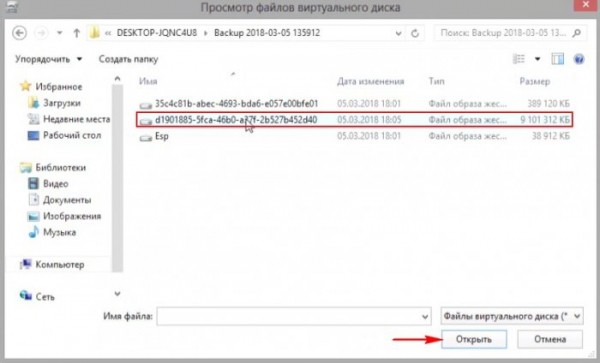The image size is (600, 363).
Task: Sort by Тип column header
Action: pos(436,81)
